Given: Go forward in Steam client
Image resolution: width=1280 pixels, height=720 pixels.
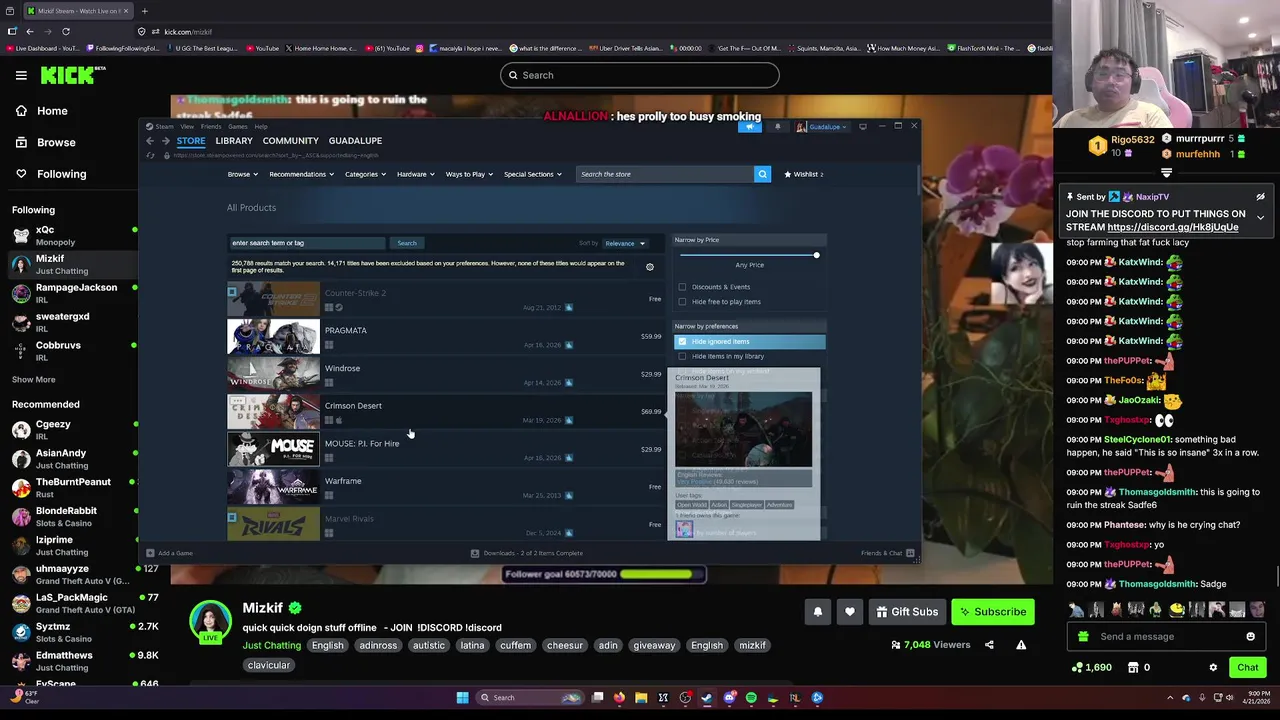Looking at the screenshot, I should pos(165,141).
